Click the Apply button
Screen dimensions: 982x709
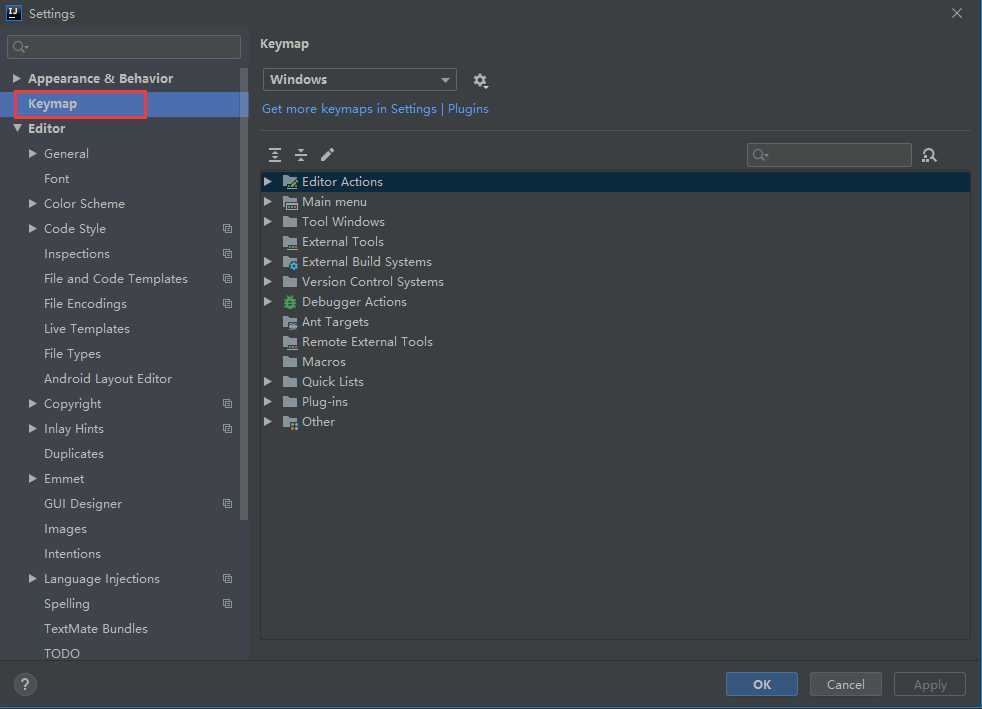coord(929,684)
